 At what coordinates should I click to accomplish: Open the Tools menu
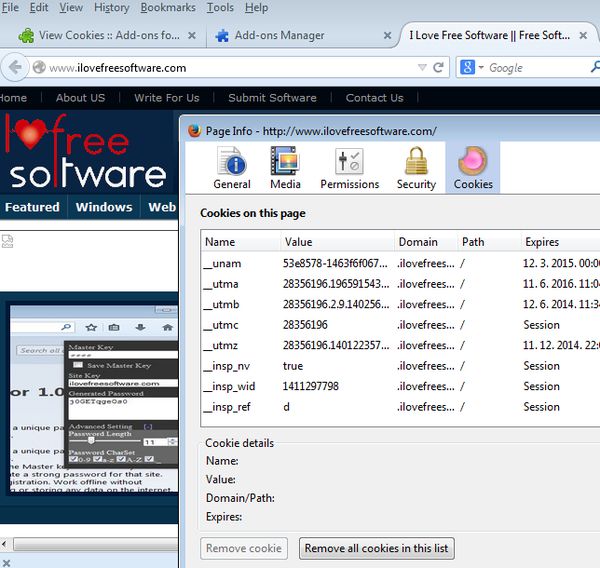220,8
